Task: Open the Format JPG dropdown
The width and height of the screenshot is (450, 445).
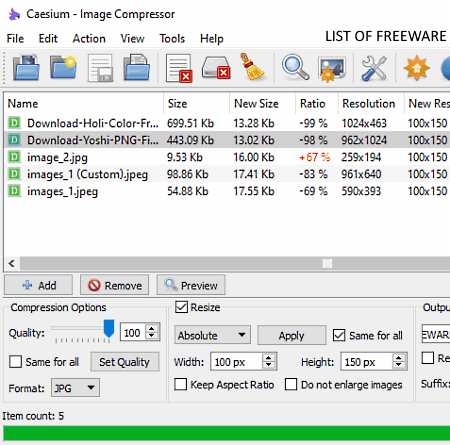Action: (75, 388)
